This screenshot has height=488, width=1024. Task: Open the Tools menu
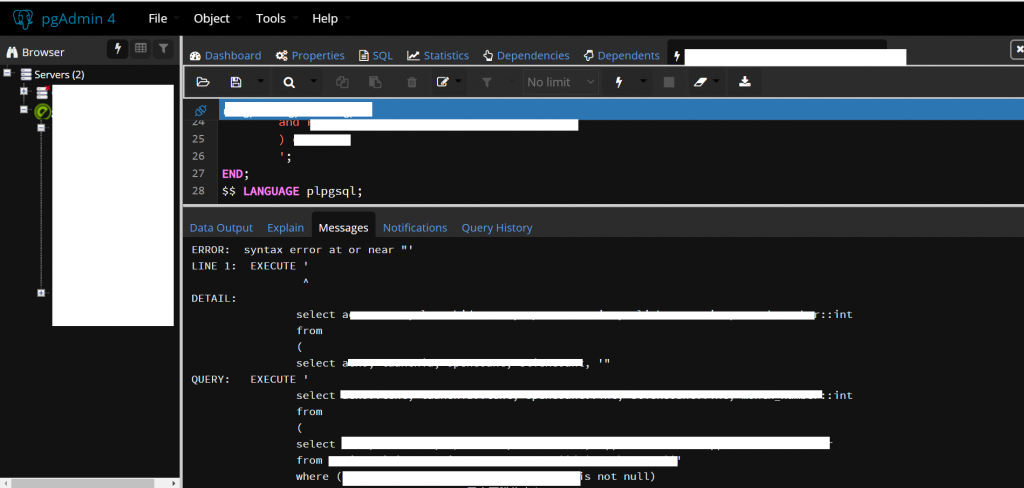pos(270,18)
